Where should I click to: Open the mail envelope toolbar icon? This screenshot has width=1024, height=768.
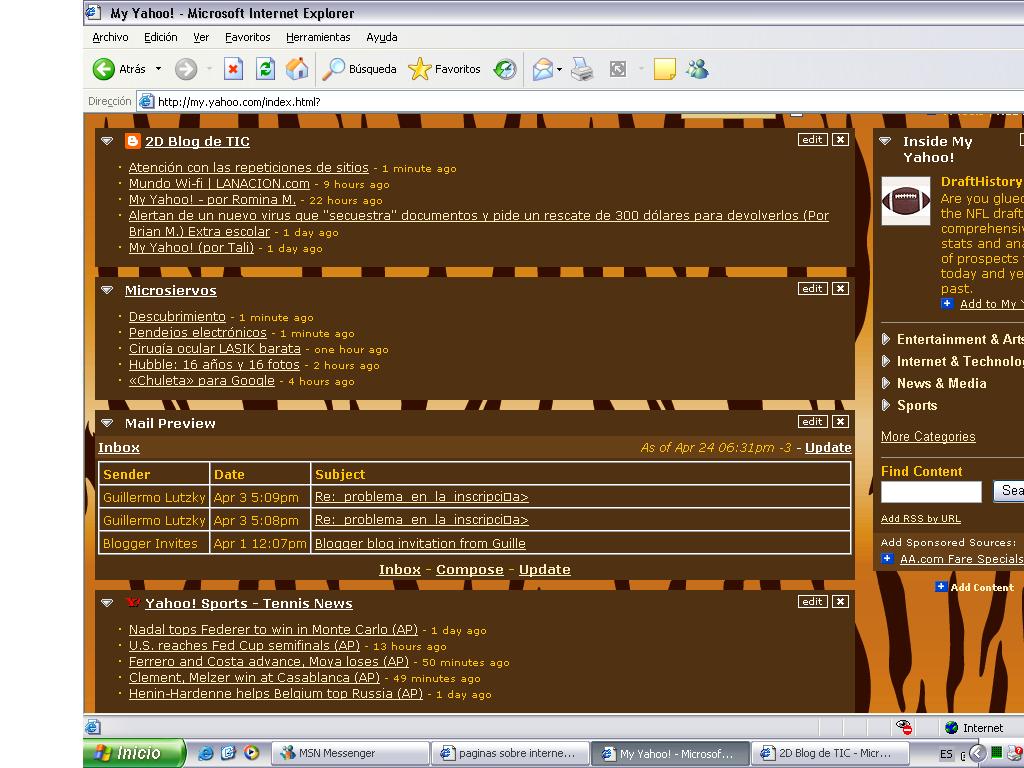click(x=543, y=69)
